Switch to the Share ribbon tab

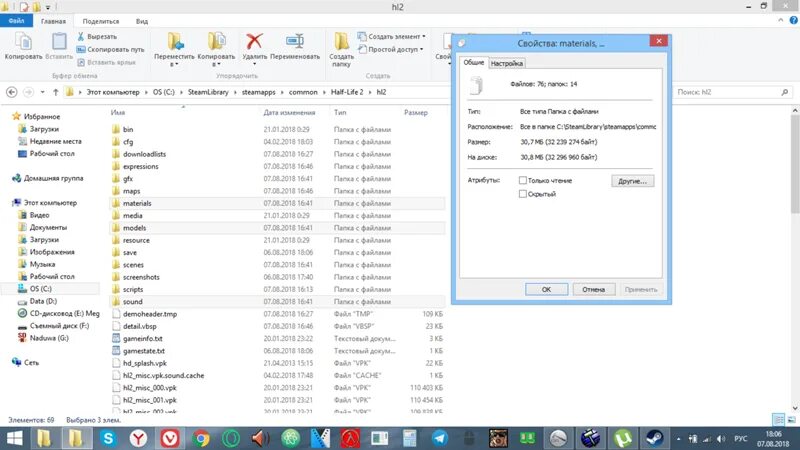[101, 21]
